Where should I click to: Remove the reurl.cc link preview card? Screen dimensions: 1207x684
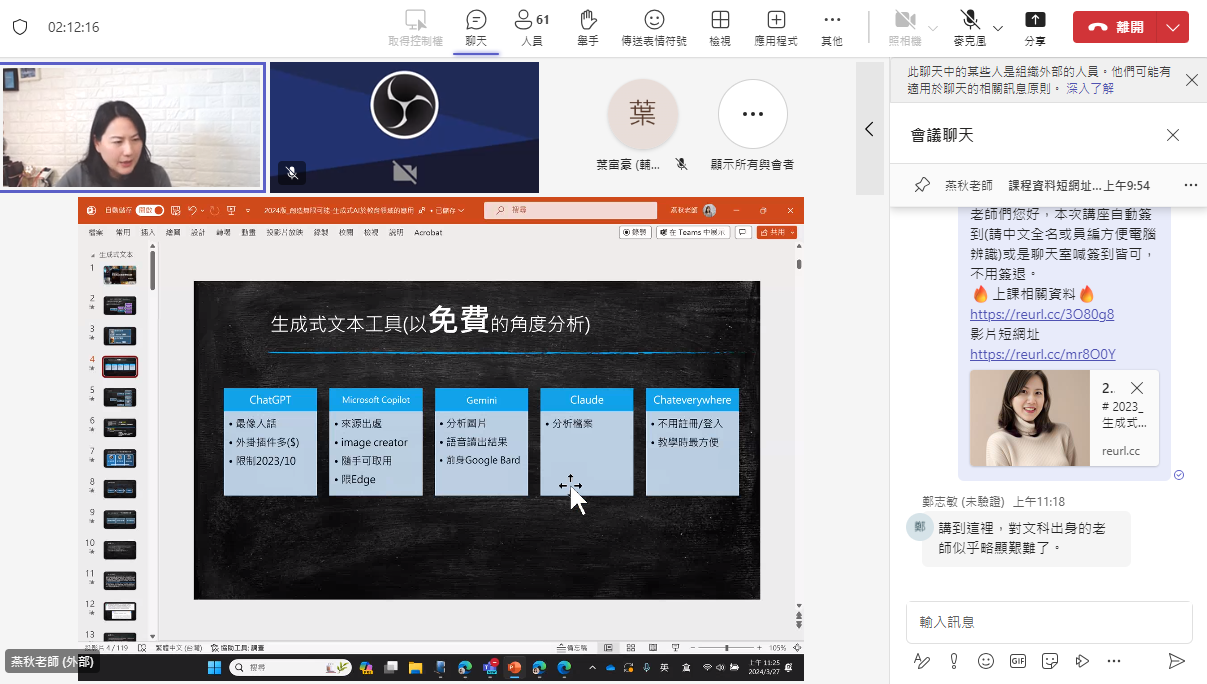pos(1137,388)
